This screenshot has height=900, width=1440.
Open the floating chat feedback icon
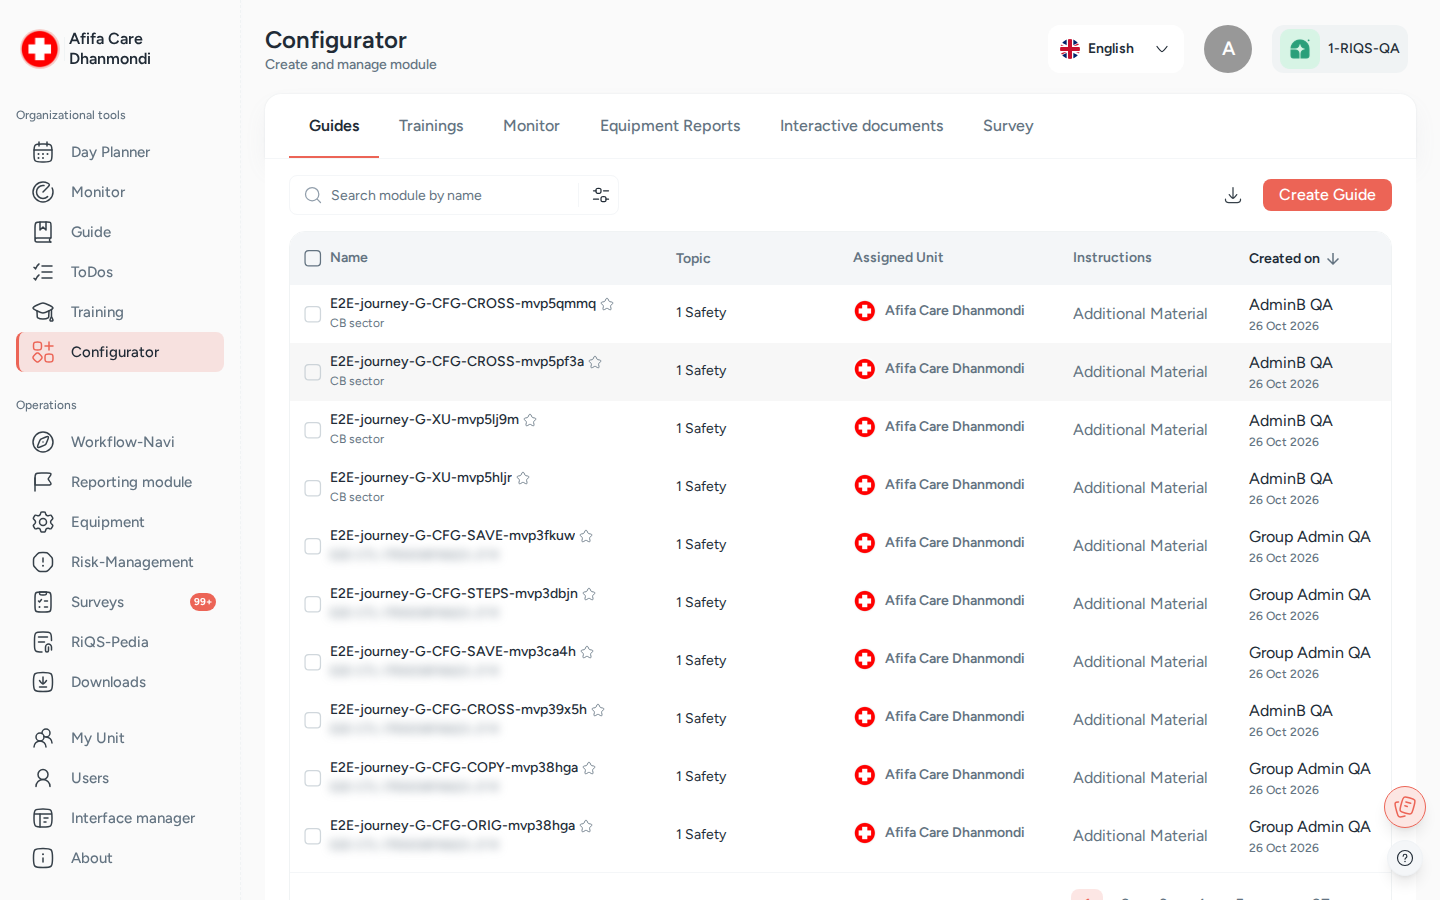(x=1405, y=806)
